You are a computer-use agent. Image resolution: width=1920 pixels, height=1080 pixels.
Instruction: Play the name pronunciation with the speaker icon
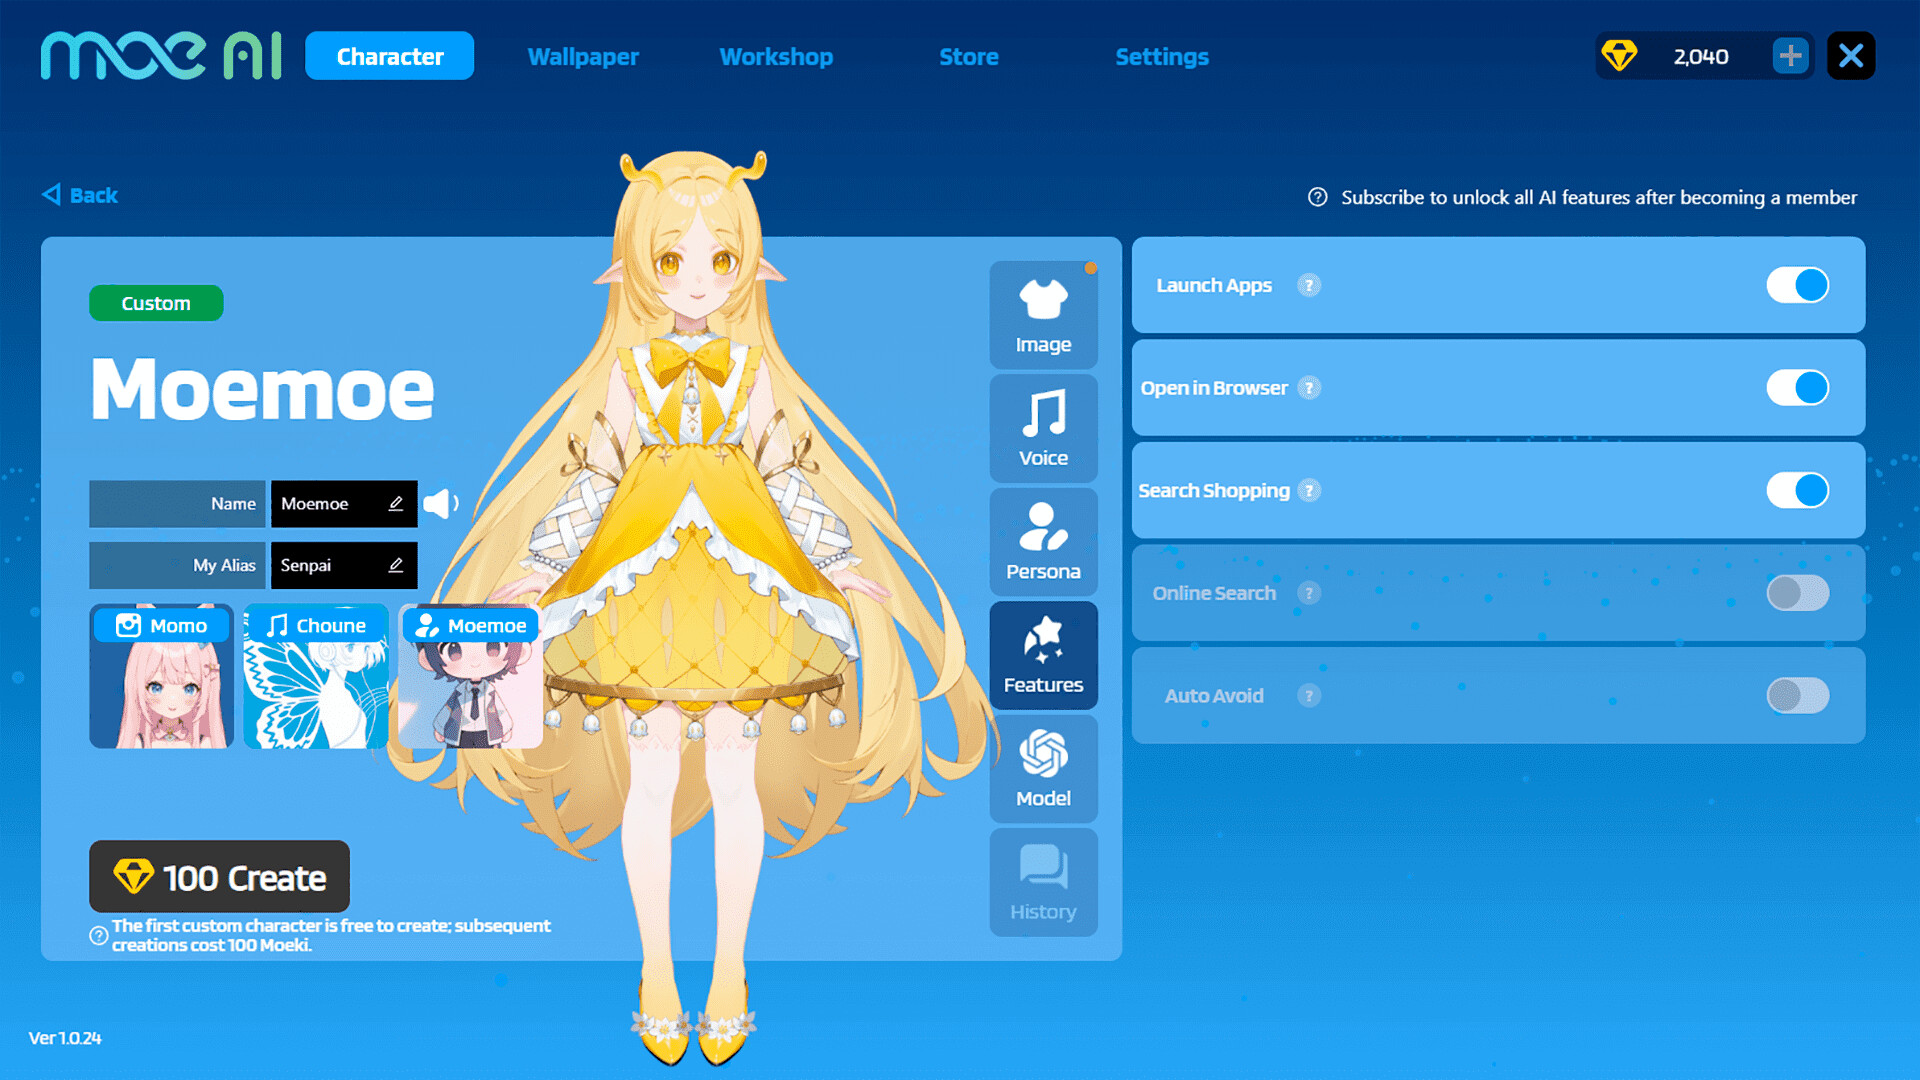tap(441, 504)
